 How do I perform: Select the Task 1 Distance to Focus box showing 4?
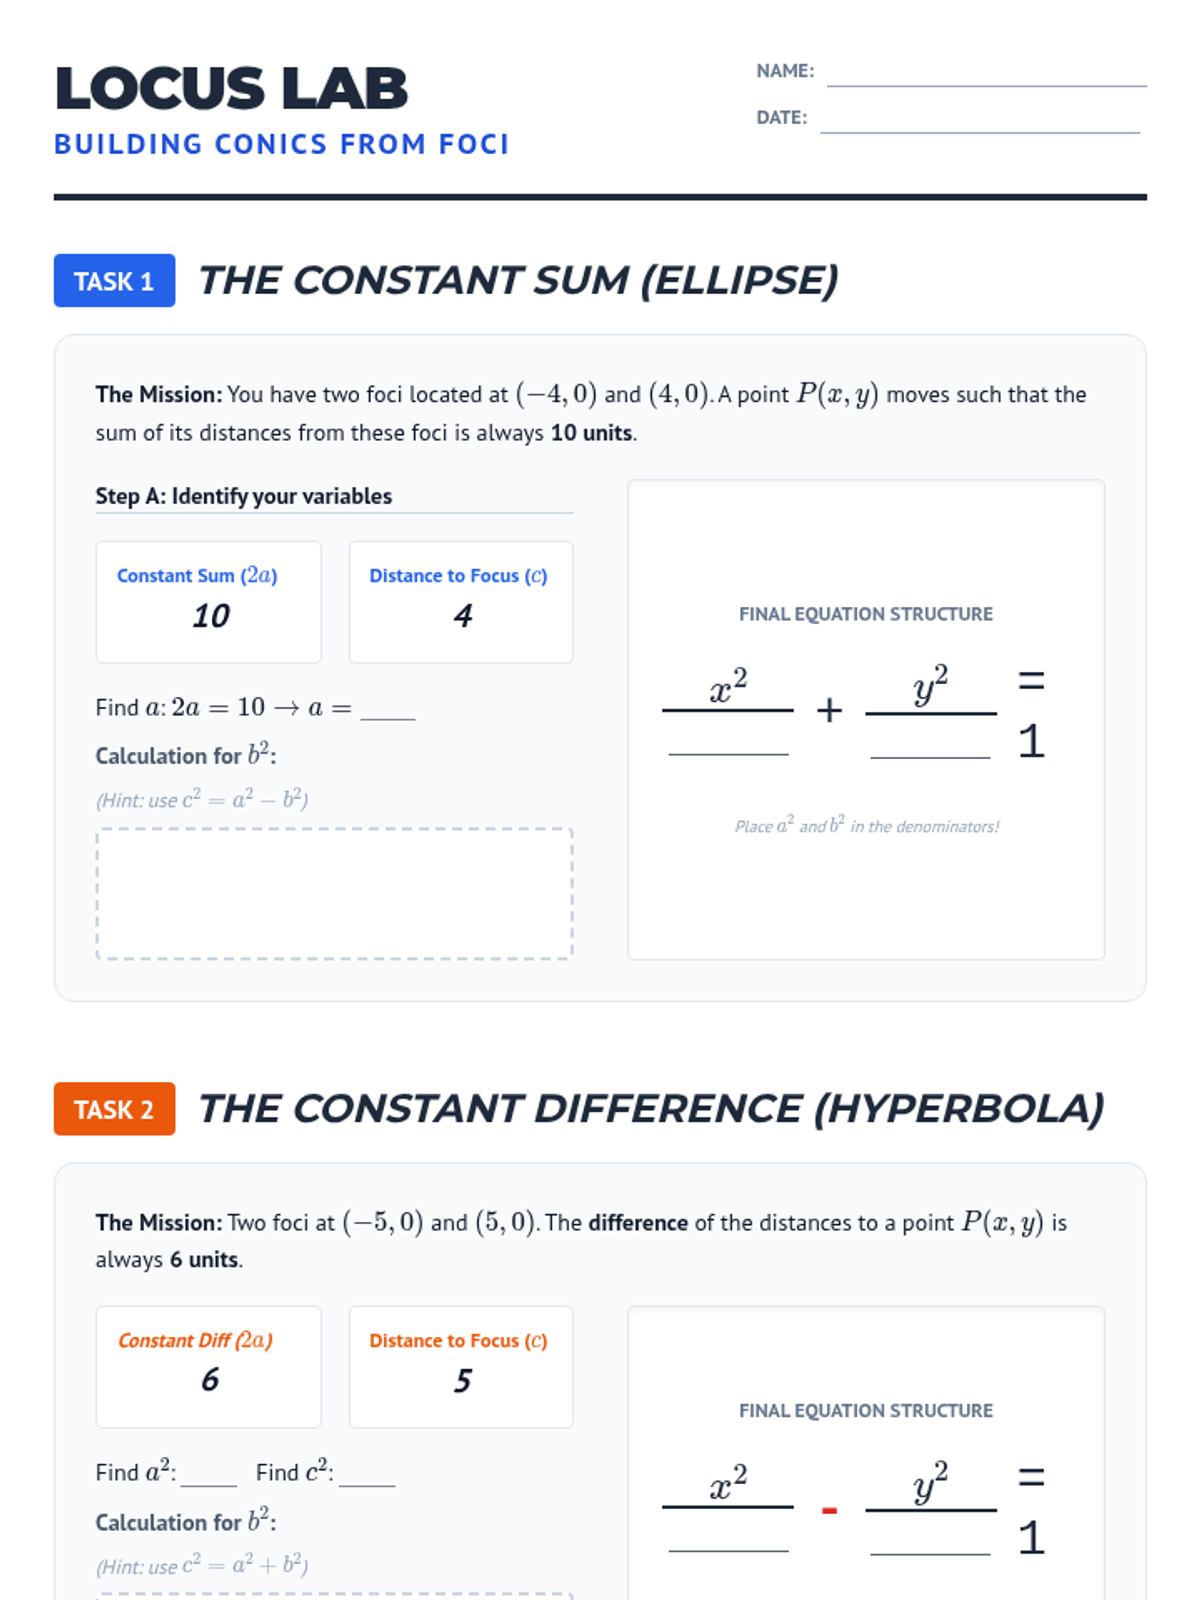(x=460, y=602)
